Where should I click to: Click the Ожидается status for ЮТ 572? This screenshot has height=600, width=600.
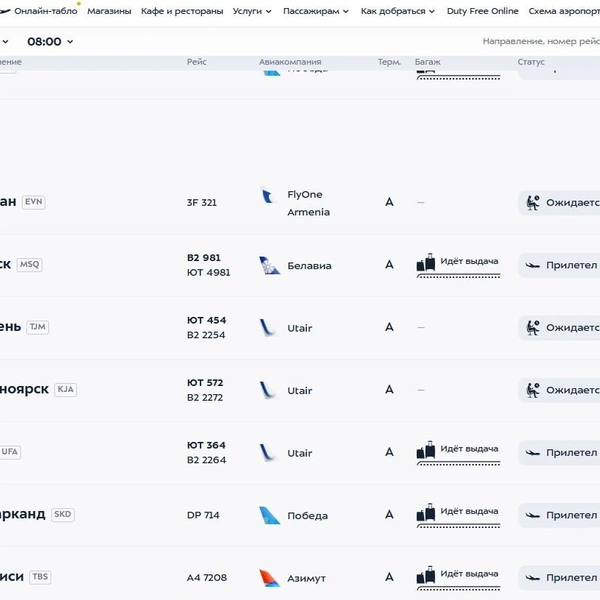coord(559,390)
